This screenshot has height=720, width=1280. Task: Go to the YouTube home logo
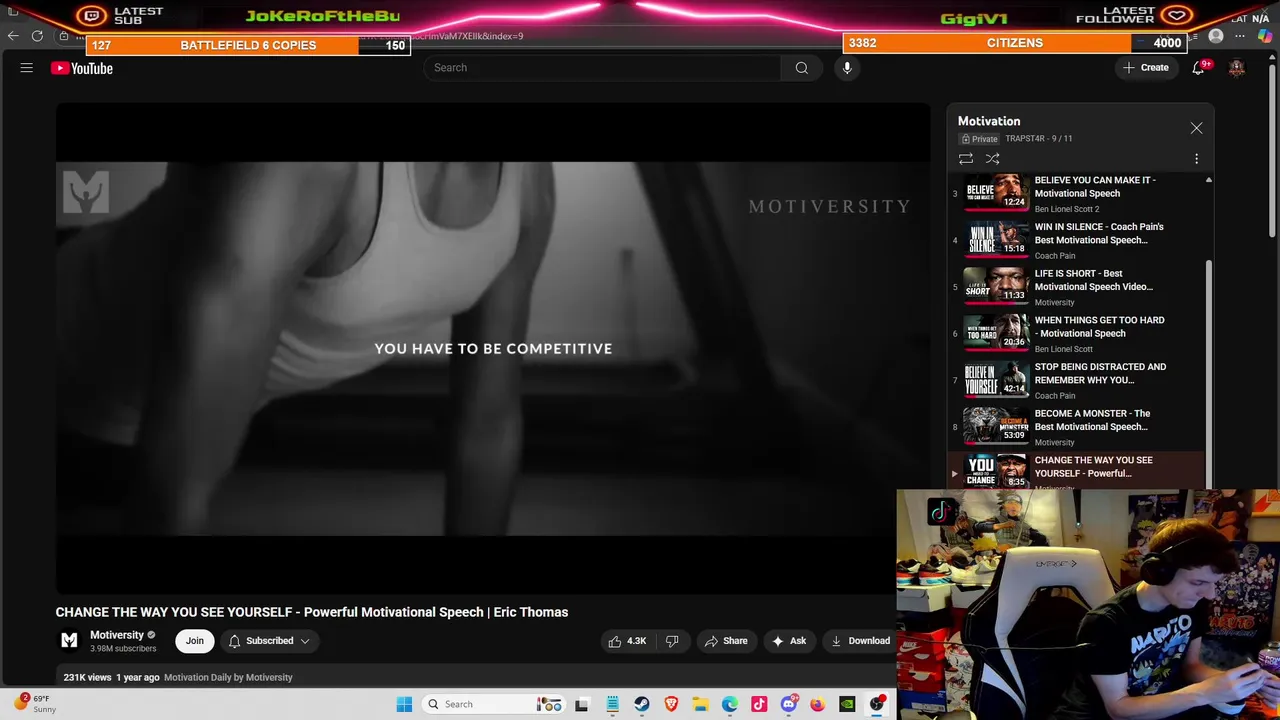point(82,68)
